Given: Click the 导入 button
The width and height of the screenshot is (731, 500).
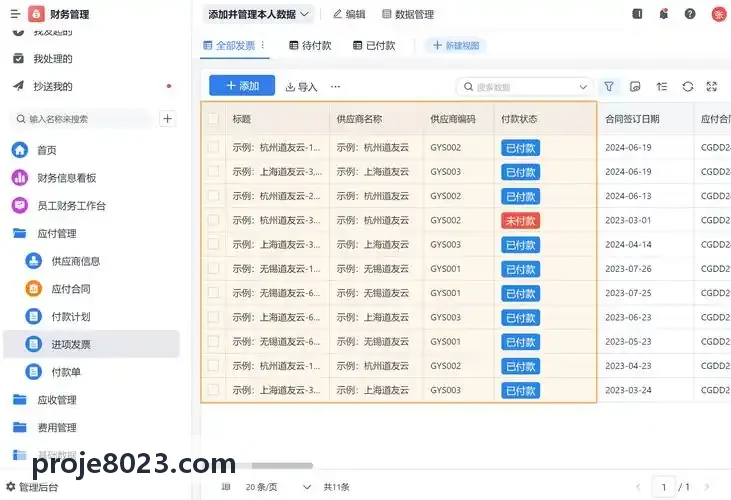Looking at the screenshot, I should pyautogui.click(x=301, y=87).
